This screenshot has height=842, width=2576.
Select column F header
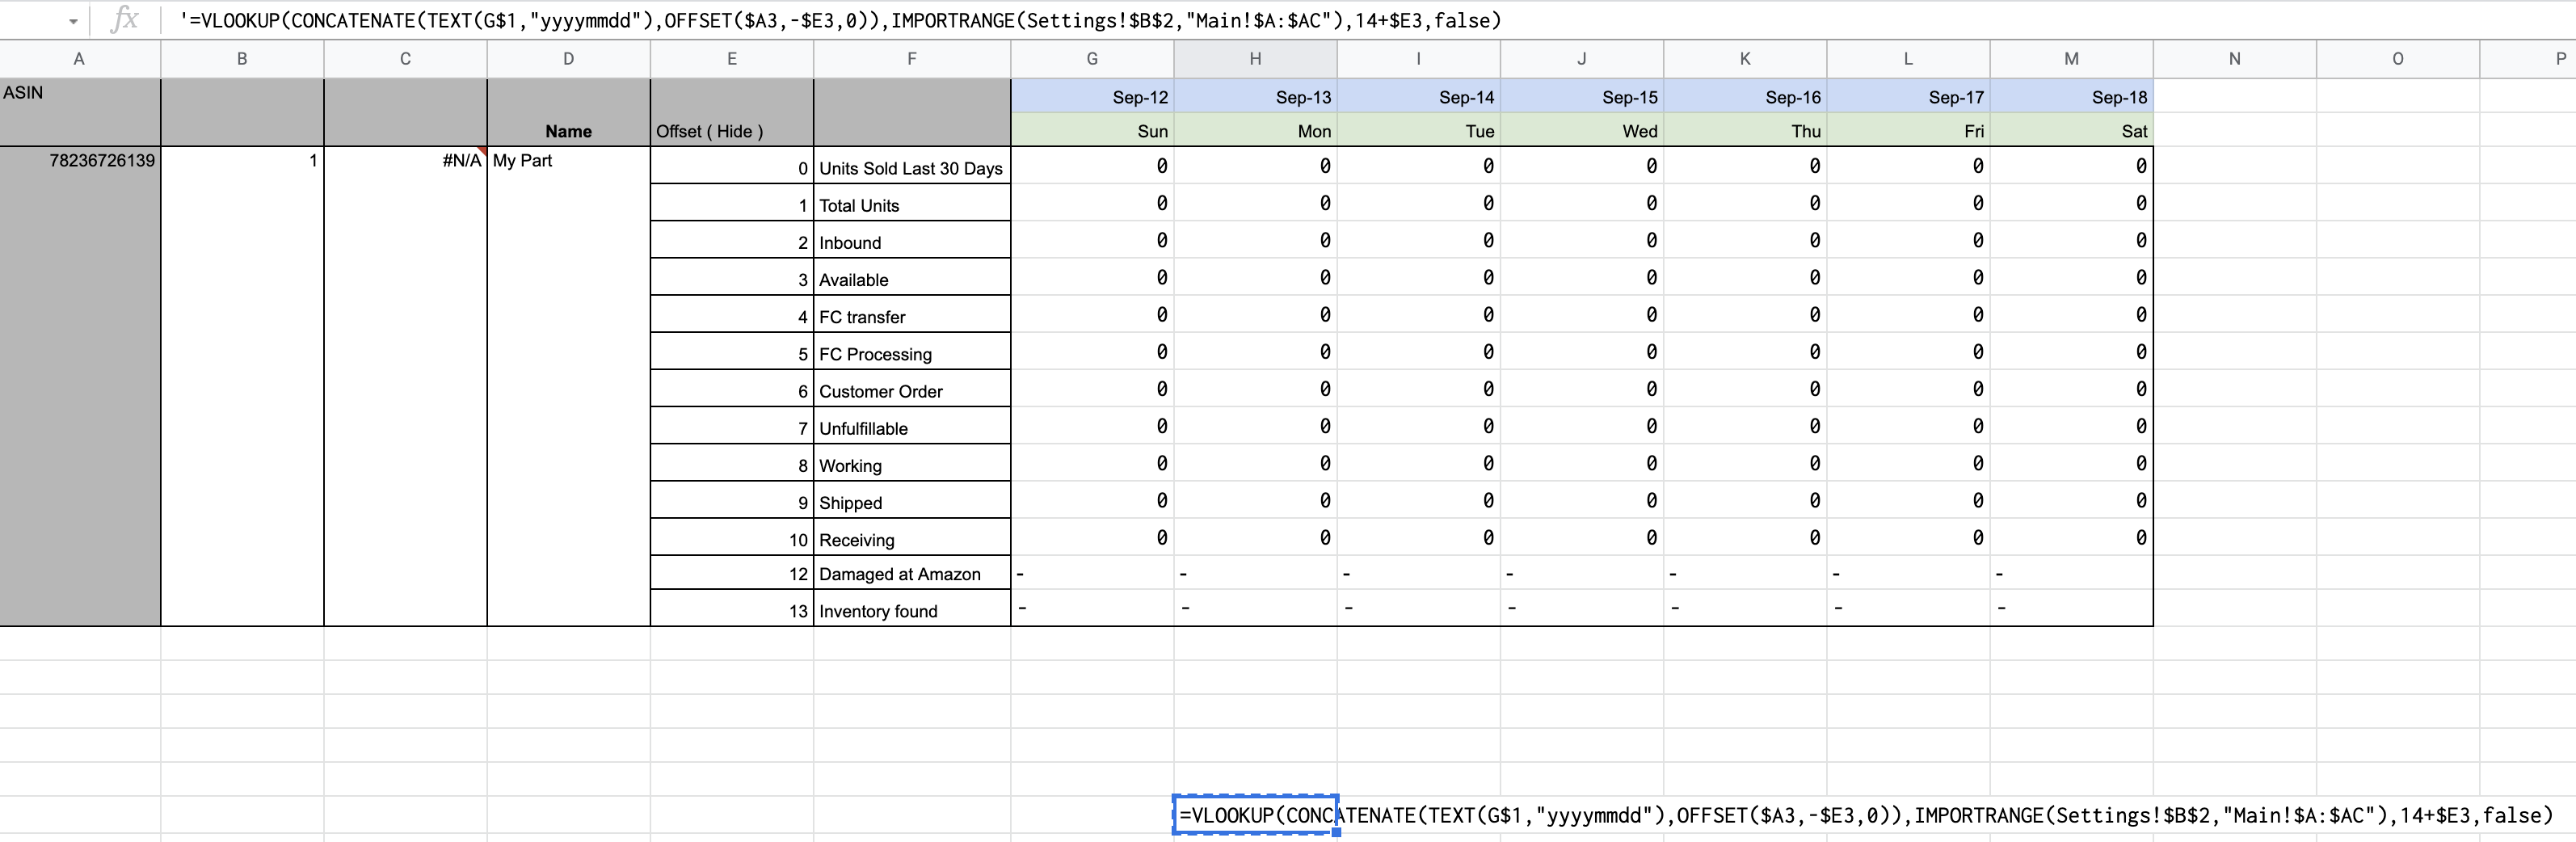(912, 59)
